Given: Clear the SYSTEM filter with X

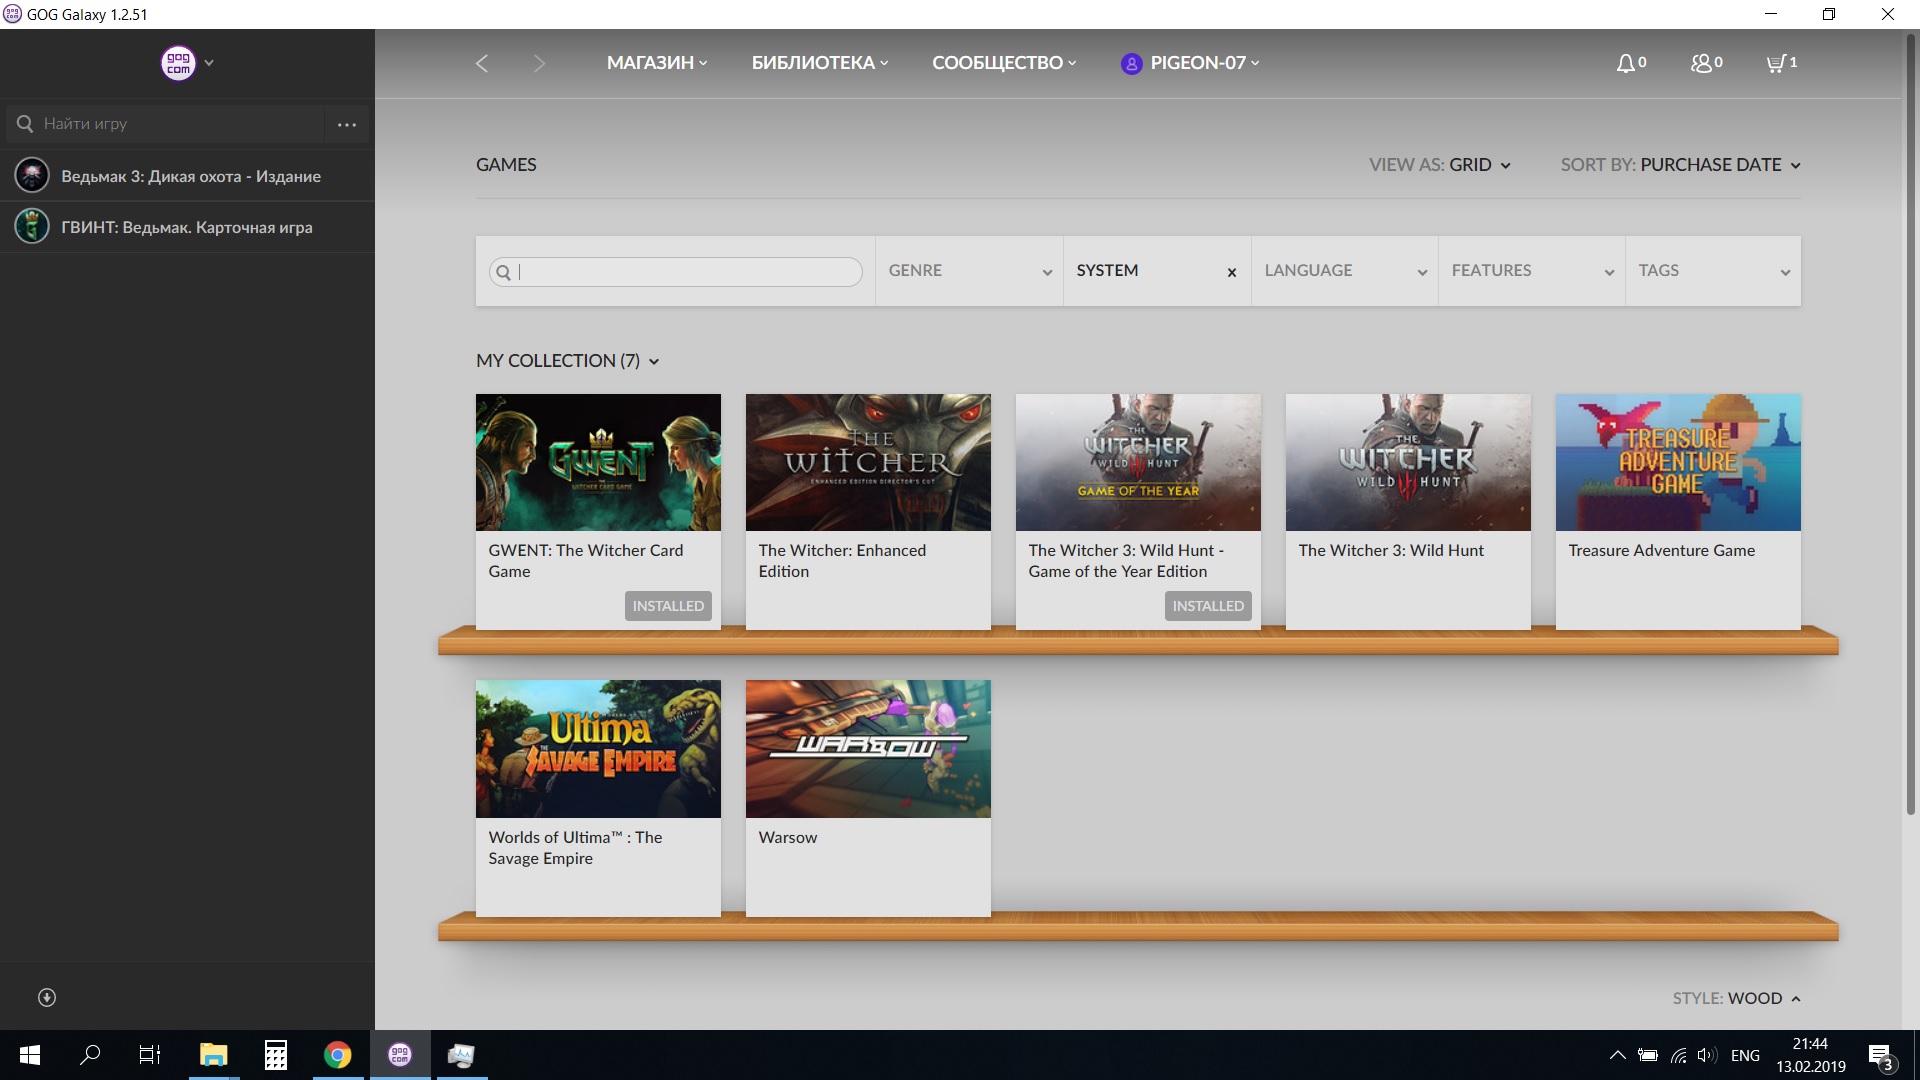Looking at the screenshot, I should [1232, 272].
